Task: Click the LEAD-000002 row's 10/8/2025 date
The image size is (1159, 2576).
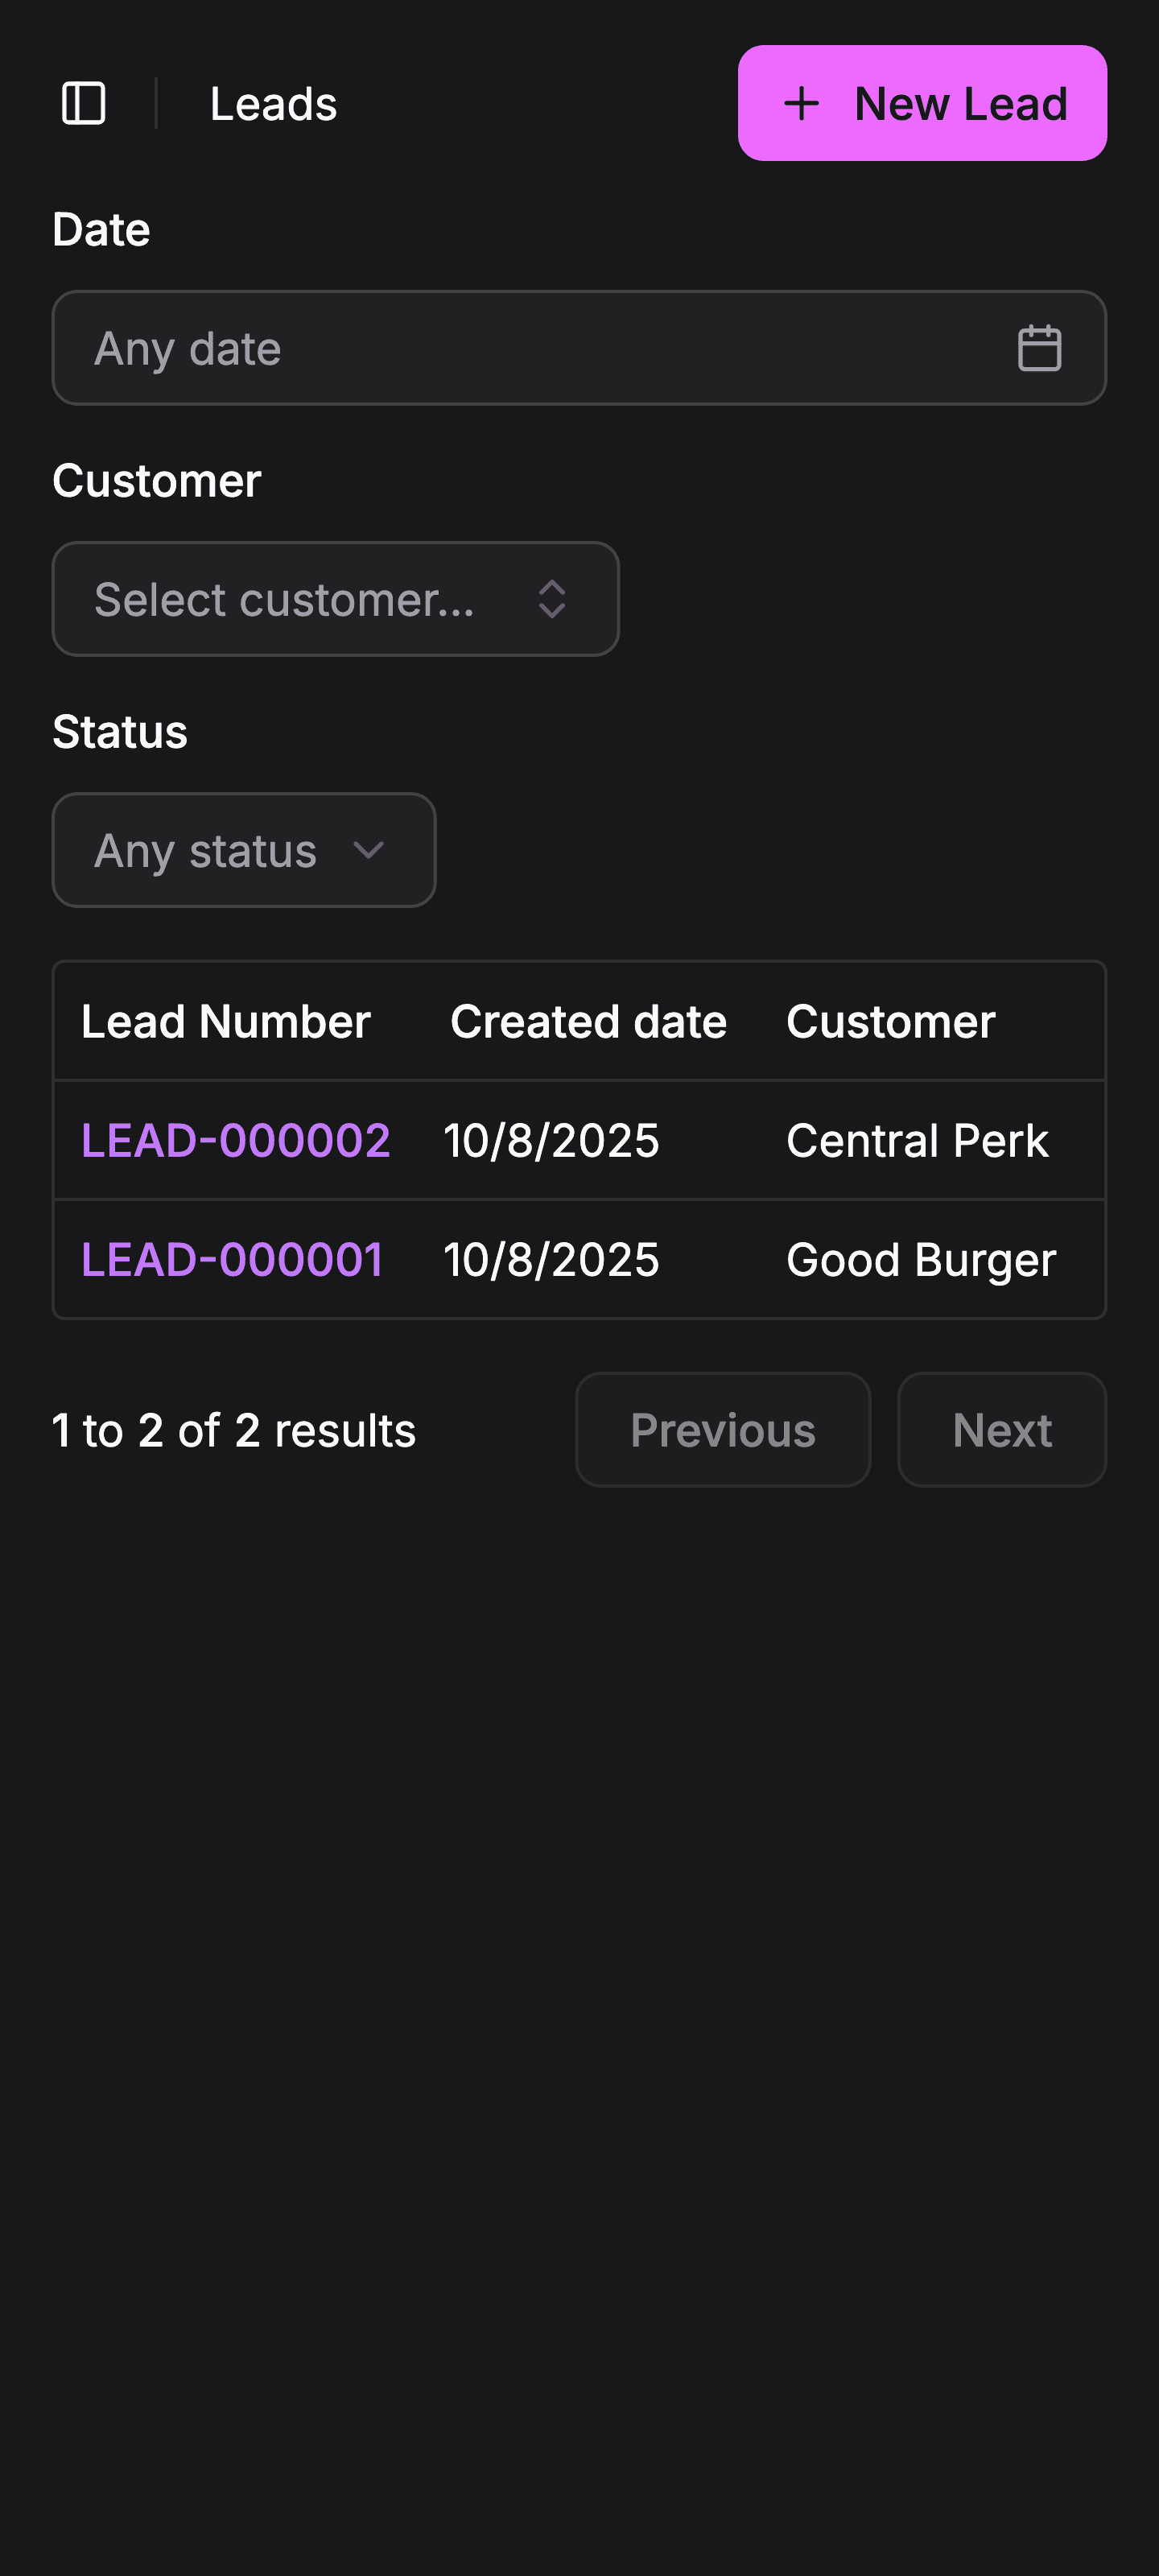Action: [x=551, y=1141]
